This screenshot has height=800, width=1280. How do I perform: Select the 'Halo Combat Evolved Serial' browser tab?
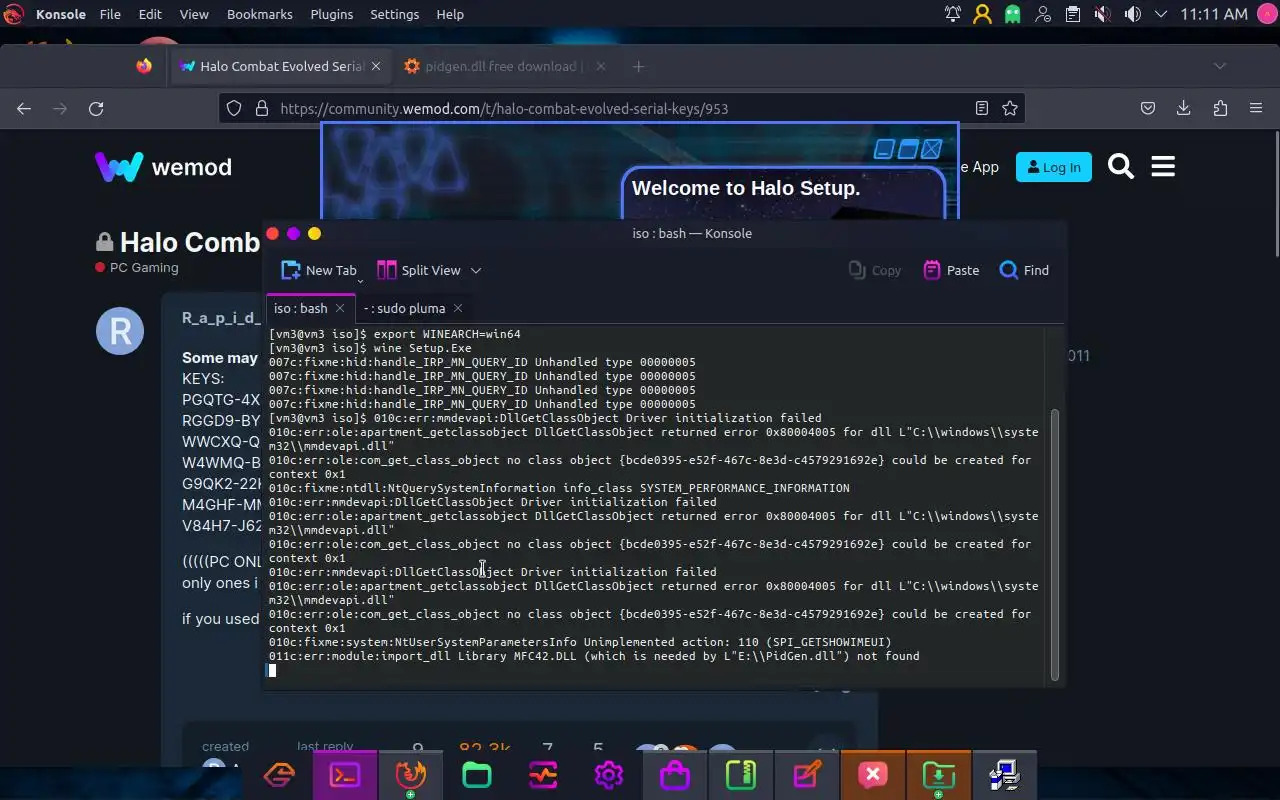point(280,66)
